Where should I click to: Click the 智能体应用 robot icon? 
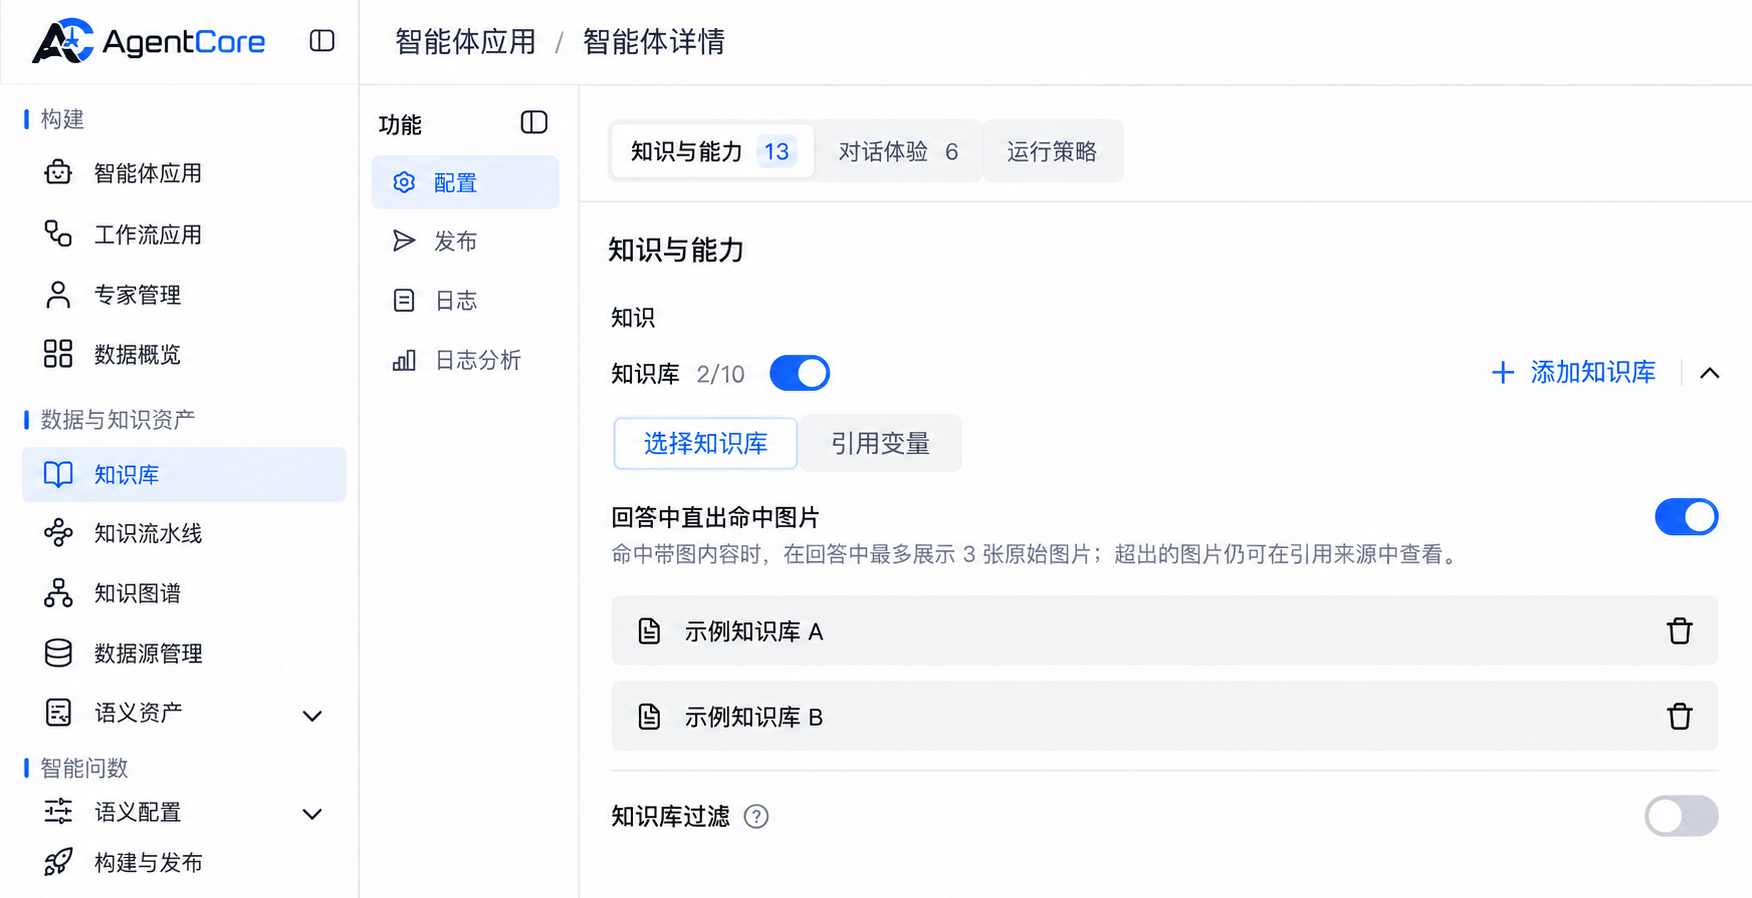click(58, 173)
